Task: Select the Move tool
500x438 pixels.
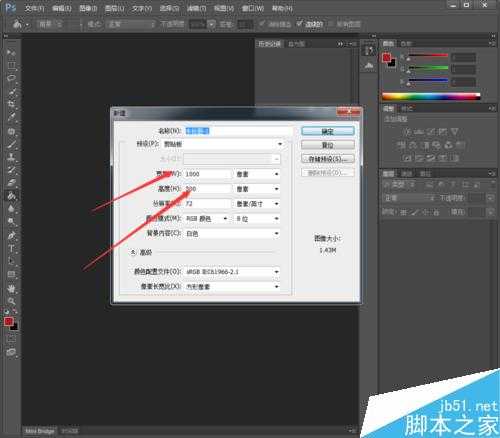Action: (x=11, y=53)
